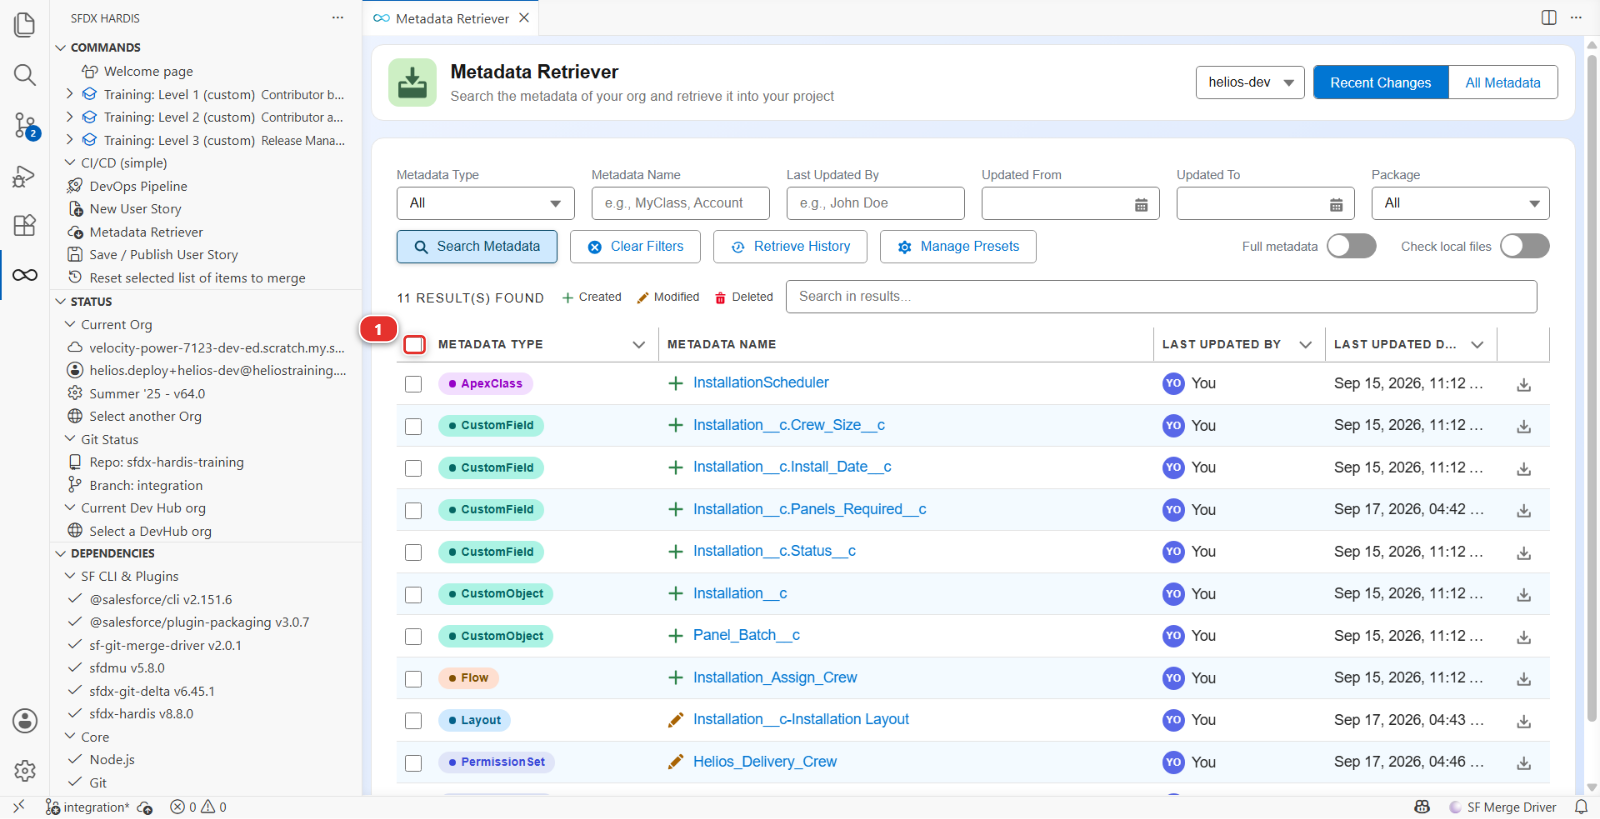Open calendar picker for Updated To

(x=1336, y=204)
